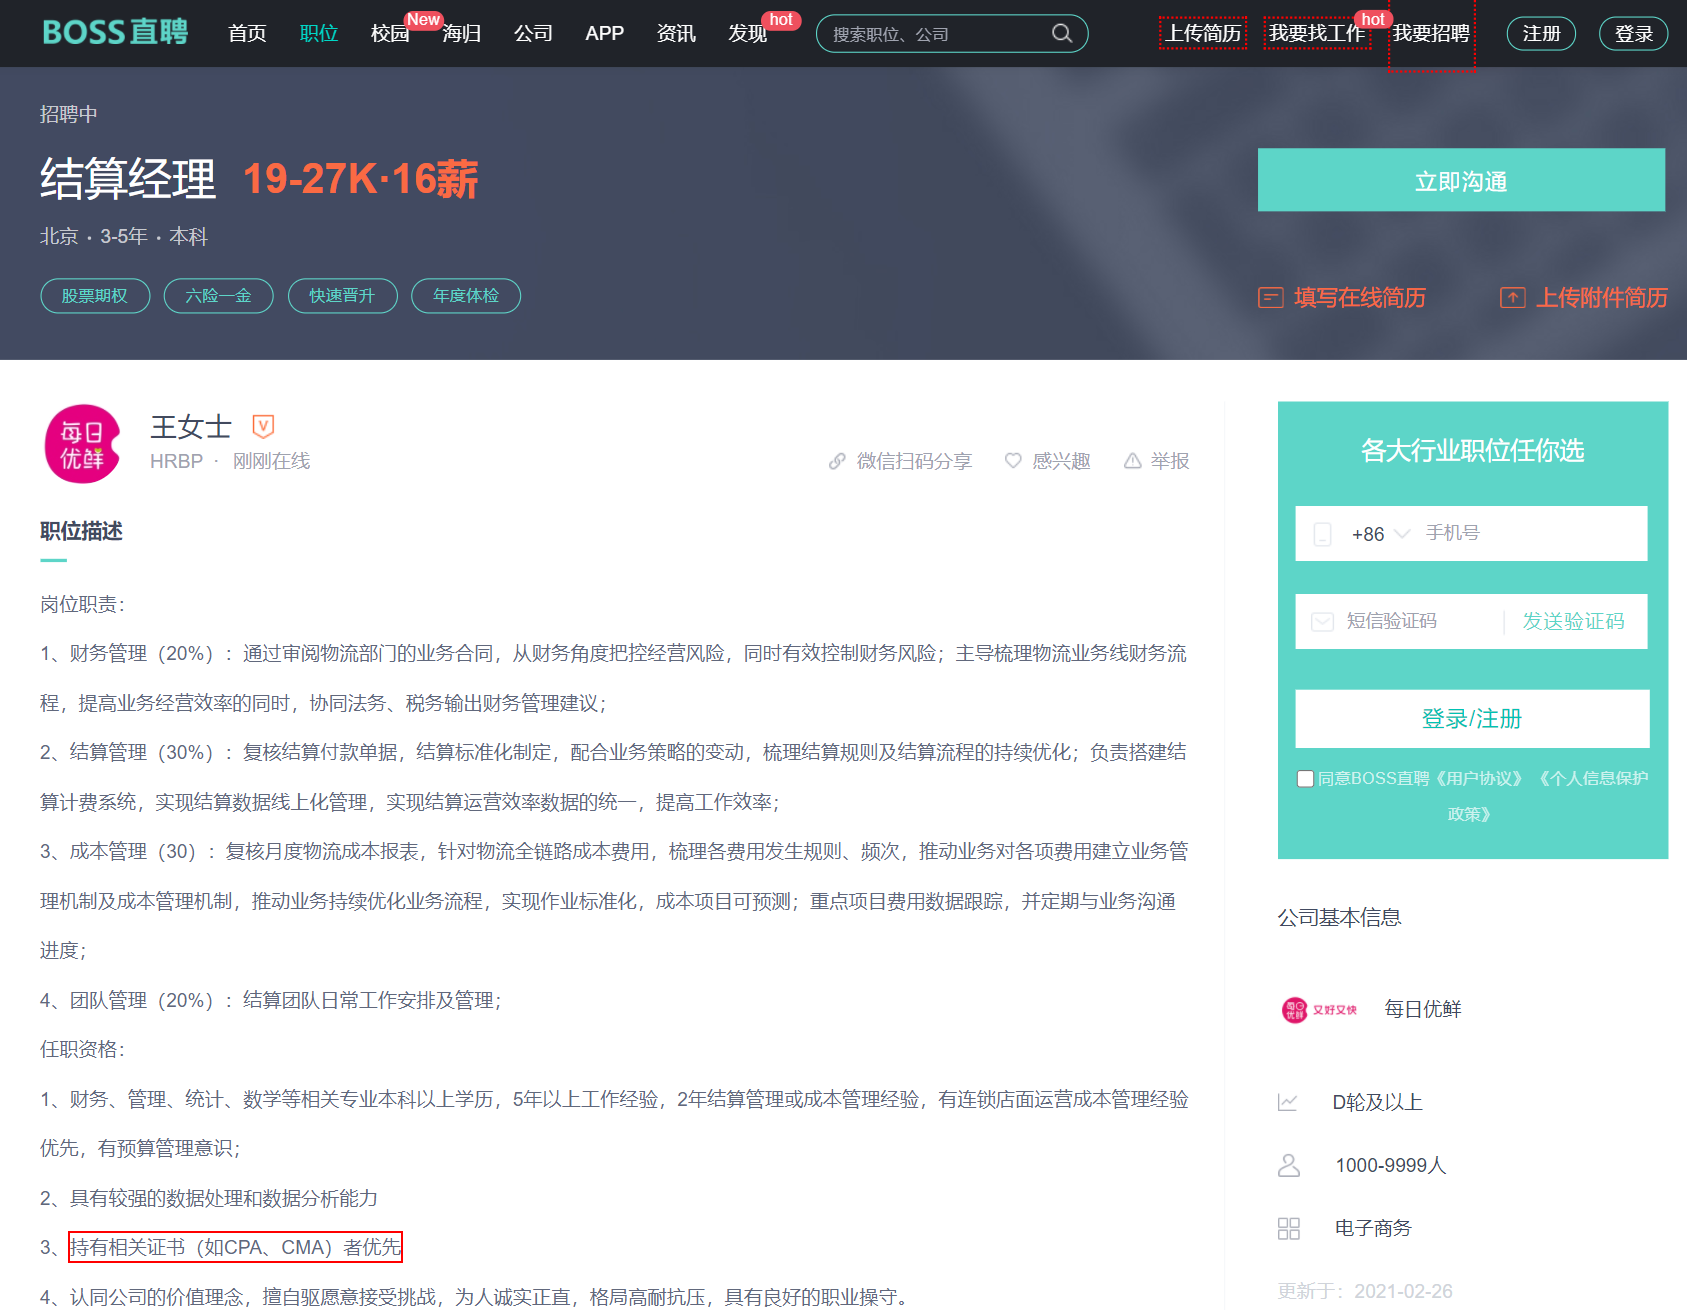This screenshot has width=1687, height=1310.
Task: Click the financing stage chart icon
Action: point(1288,1102)
